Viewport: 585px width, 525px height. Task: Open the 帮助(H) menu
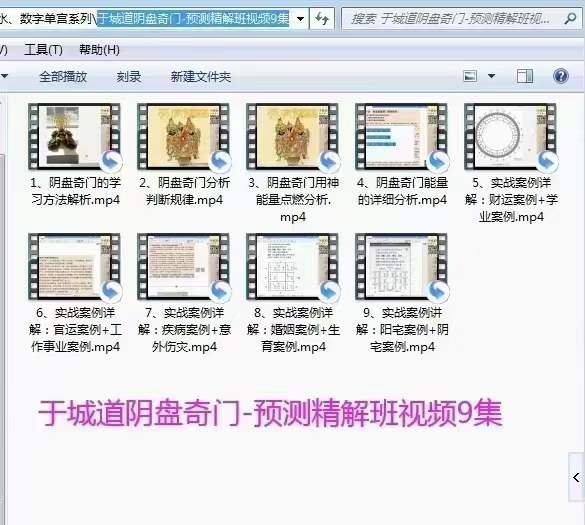click(99, 50)
